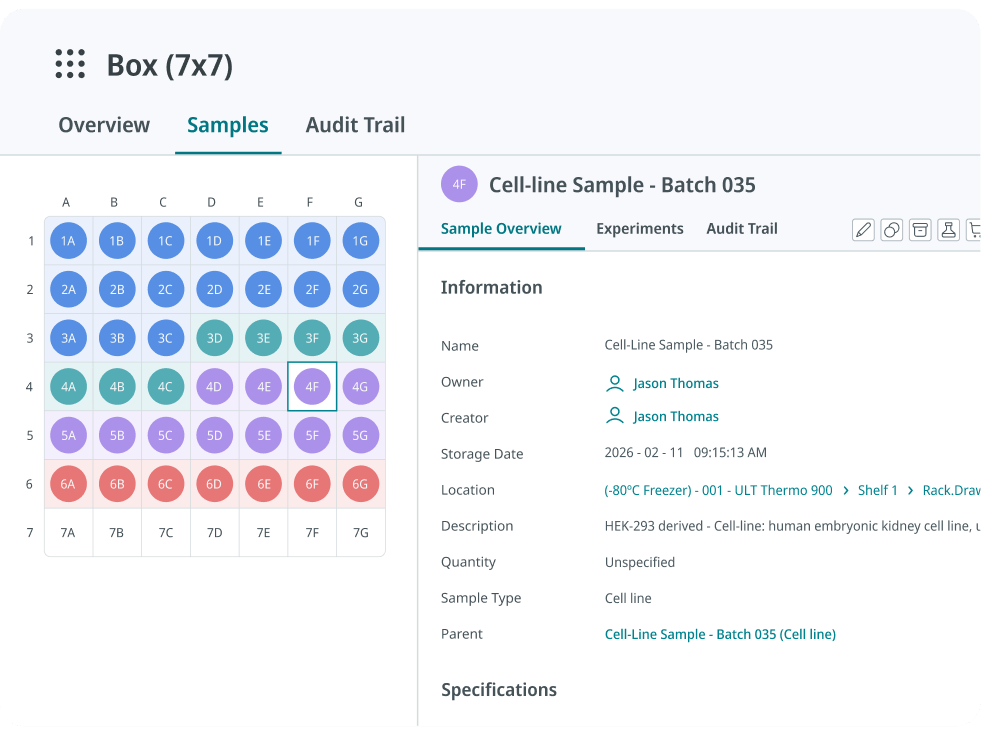Click the Storage Date value 2026 - 02 - 11
Image resolution: width=981 pixels, height=735 pixels.
(x=644, y=452)
